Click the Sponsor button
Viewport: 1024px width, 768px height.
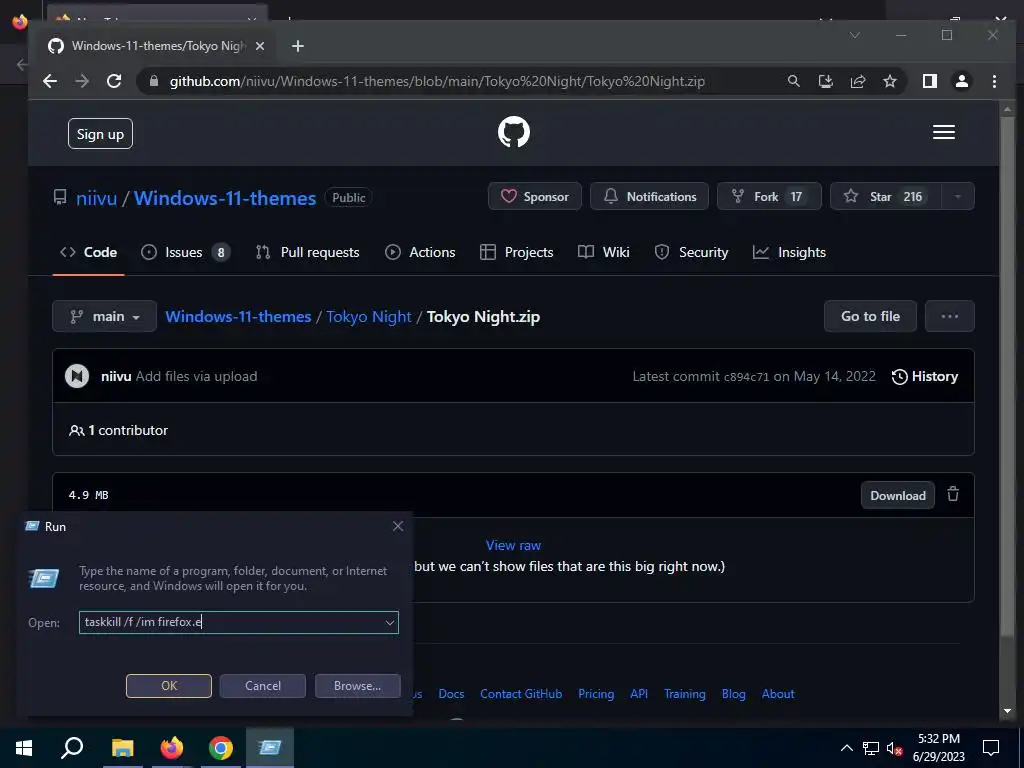coord(535,197)
